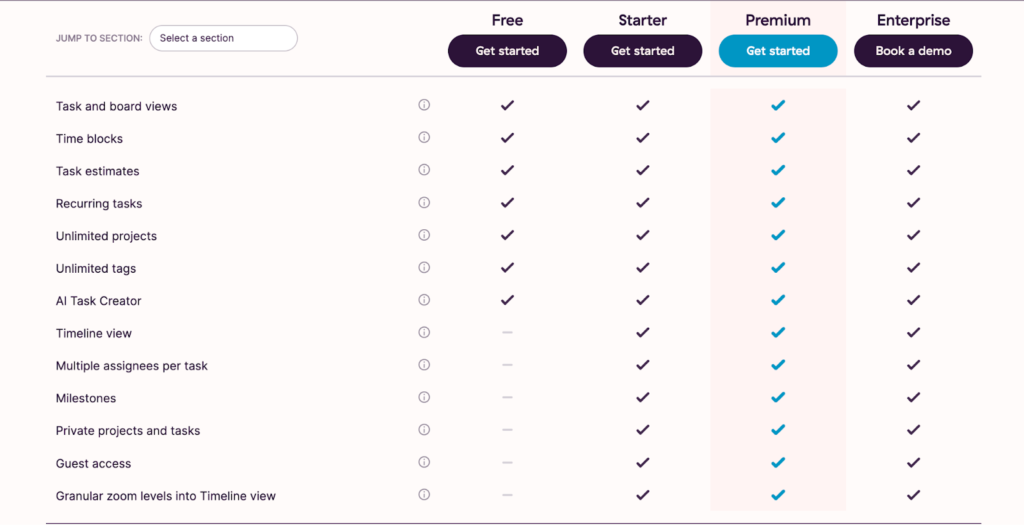Click the Enterprise plan column heading
This screenshot has height=525, width=1024.
913,20
